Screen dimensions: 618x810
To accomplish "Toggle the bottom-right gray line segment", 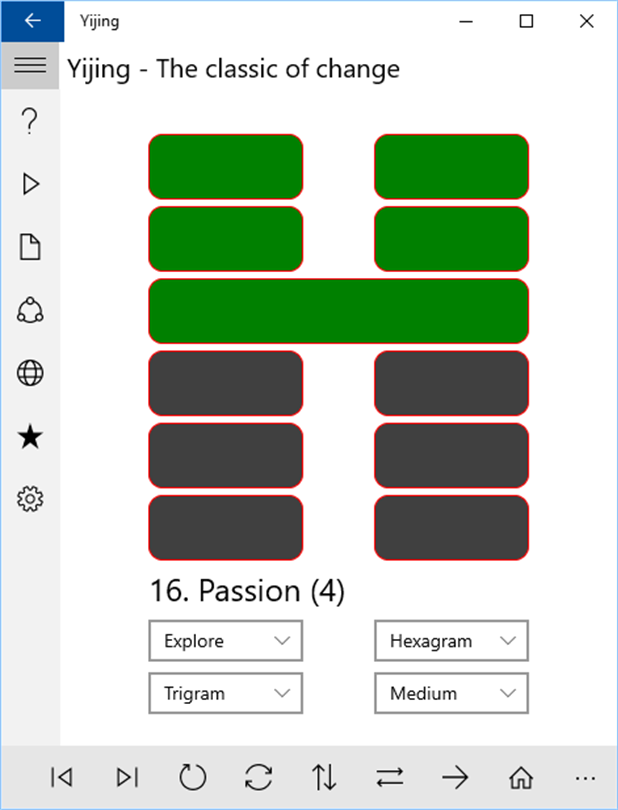I will tap(451, 528).
